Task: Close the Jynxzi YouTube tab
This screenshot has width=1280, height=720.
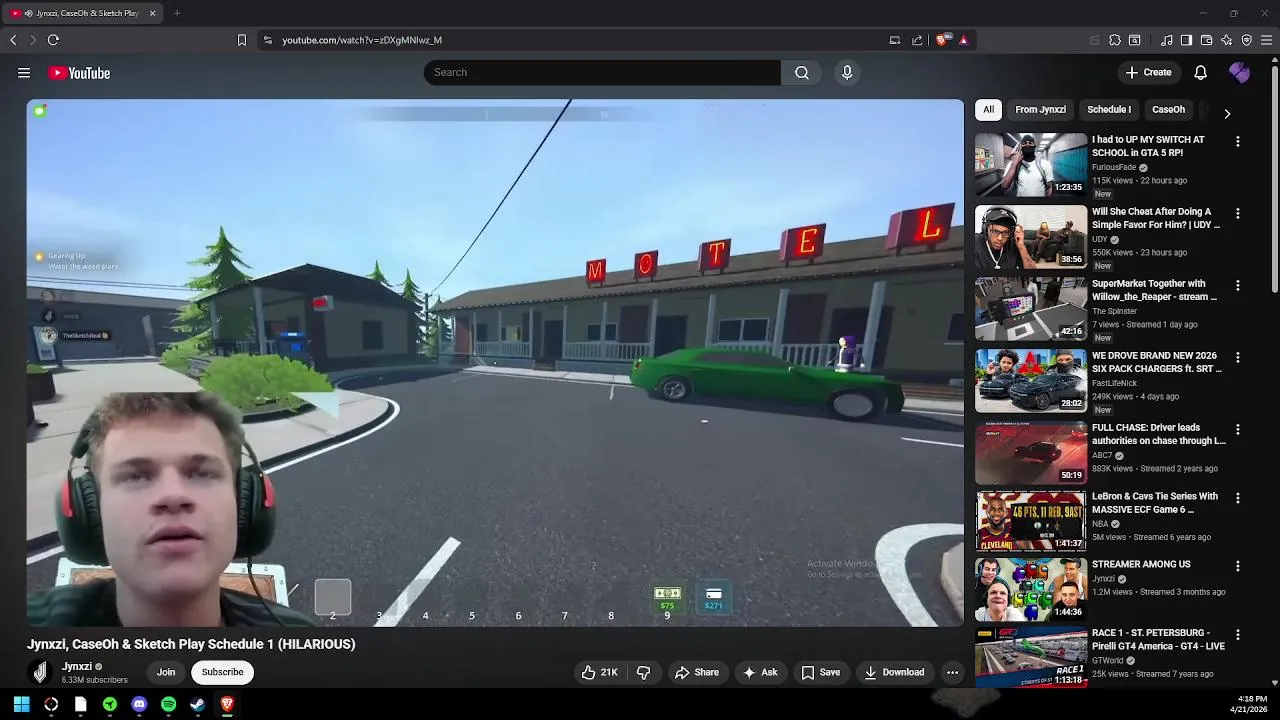Action: pyautogui.click(x=152, y=13)
